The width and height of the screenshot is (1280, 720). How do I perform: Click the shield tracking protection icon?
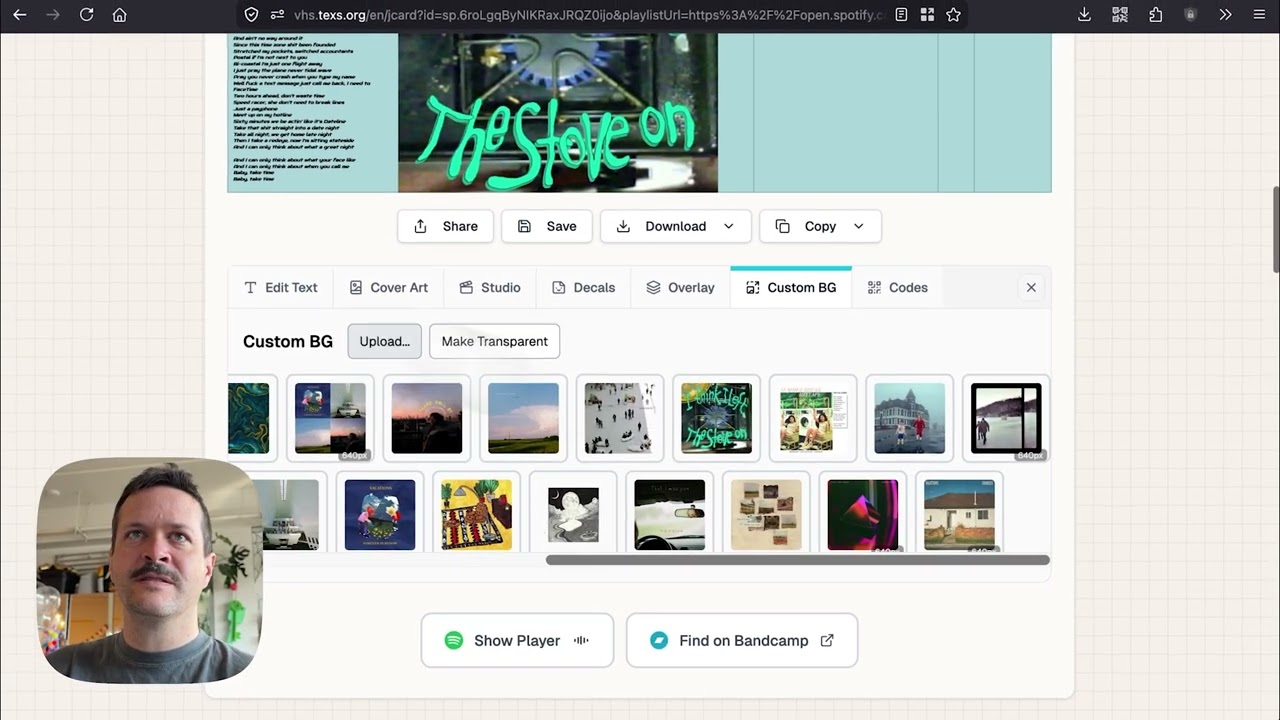251,15
